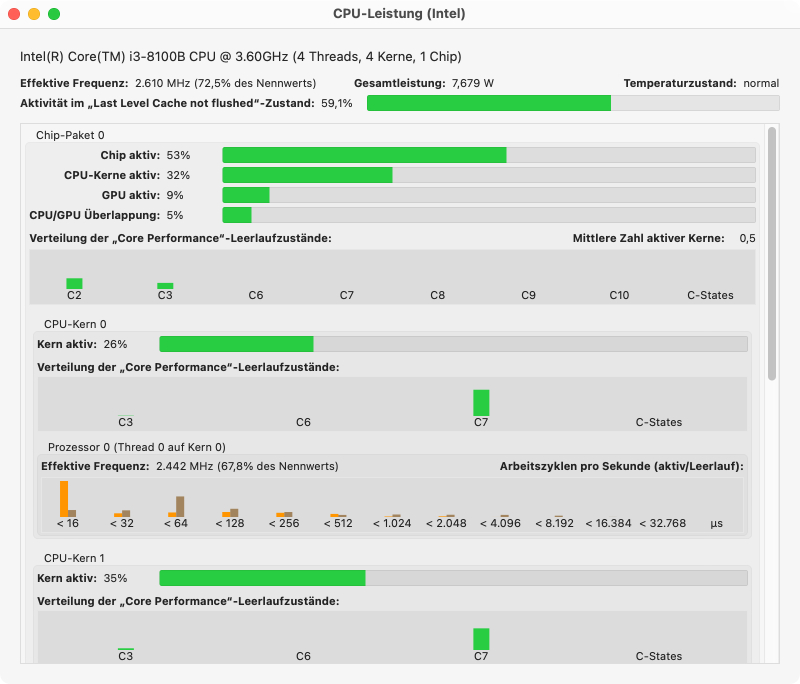
Task: Click the value 2.610 MHz (72,5% des Nennwerts)
Action: tap(226, 83)
